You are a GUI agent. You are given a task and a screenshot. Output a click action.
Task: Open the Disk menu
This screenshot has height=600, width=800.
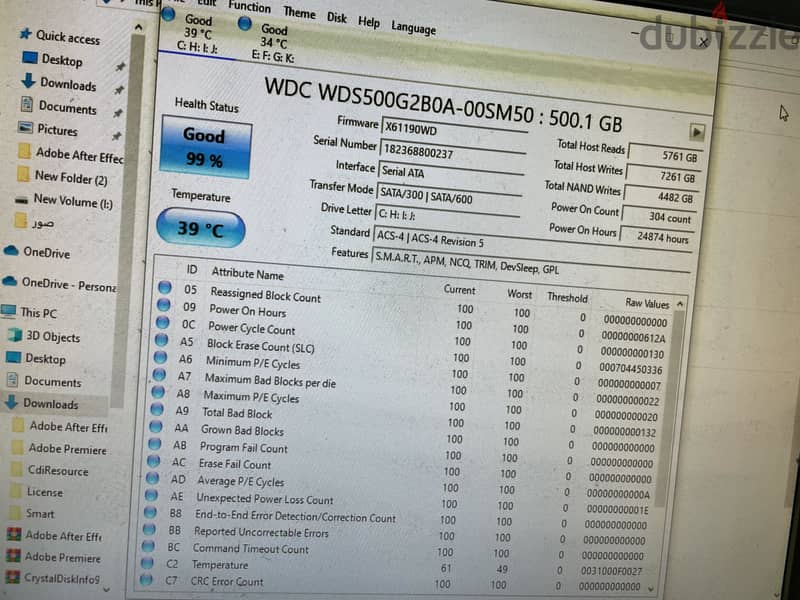click(x=337, y=17)
